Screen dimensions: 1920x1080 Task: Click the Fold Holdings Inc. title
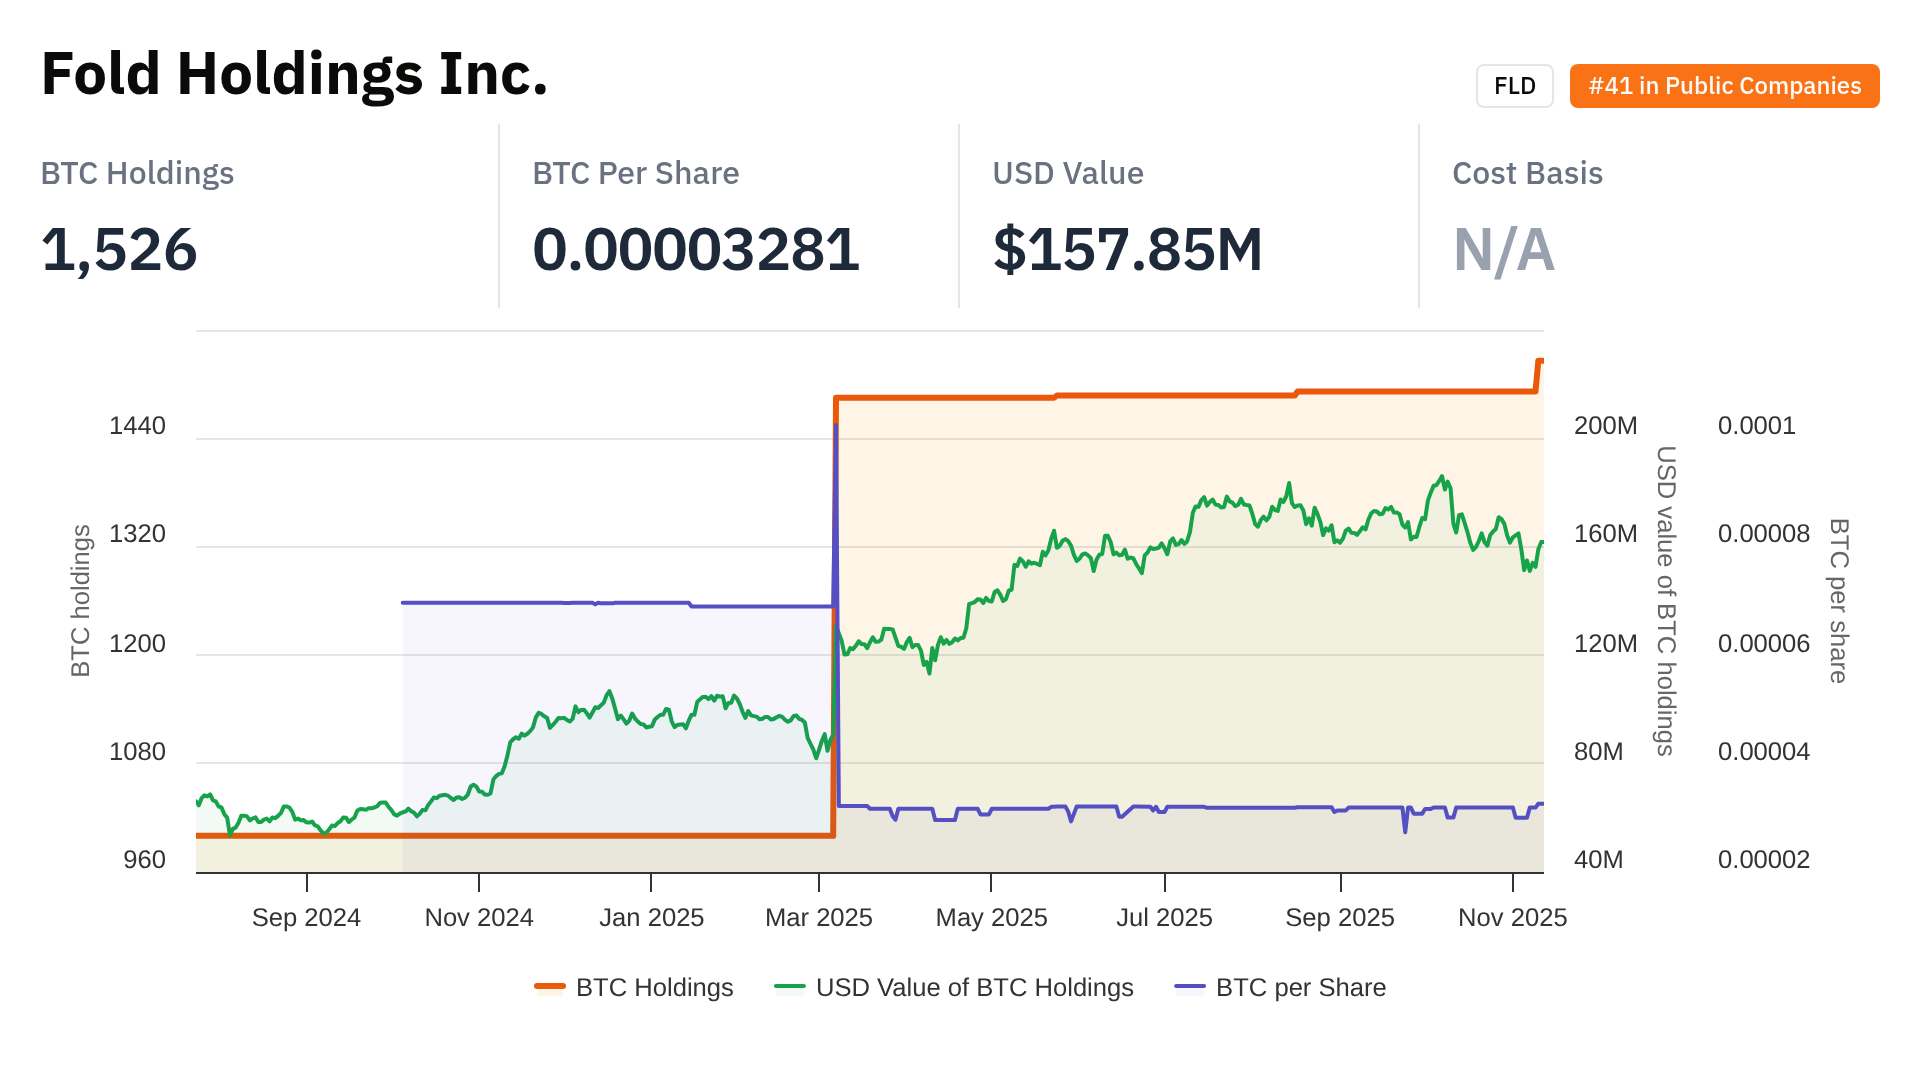(294, 74)
